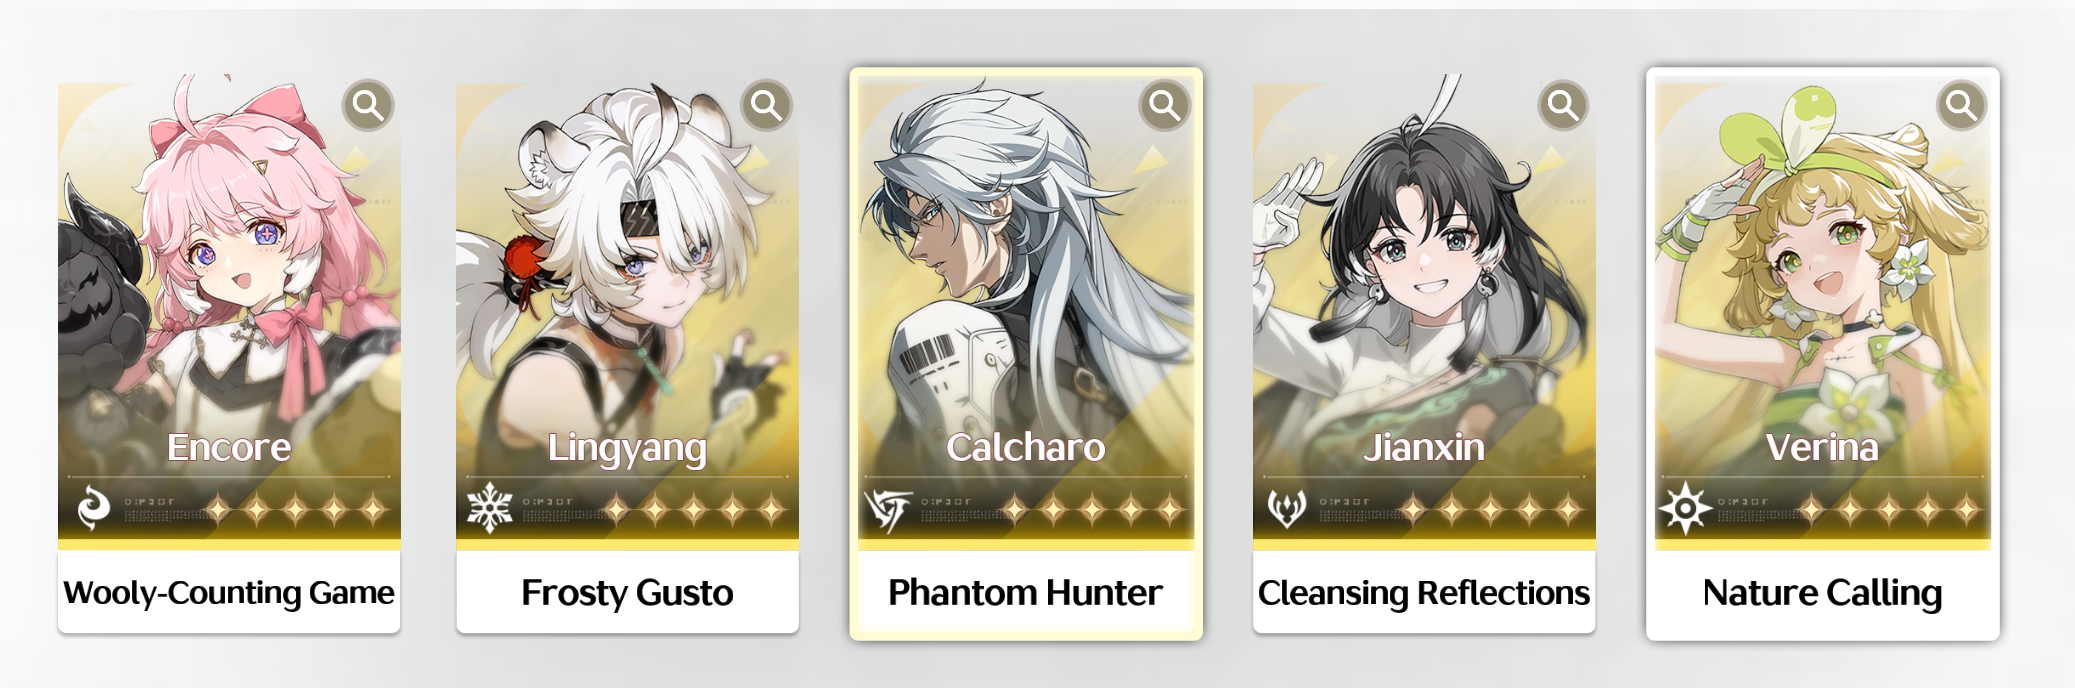The image size is (2075, 688).
Task: Click the magnifier icon on Jianxin's card
Action: pyautogui.click(x=1563, y=105)
